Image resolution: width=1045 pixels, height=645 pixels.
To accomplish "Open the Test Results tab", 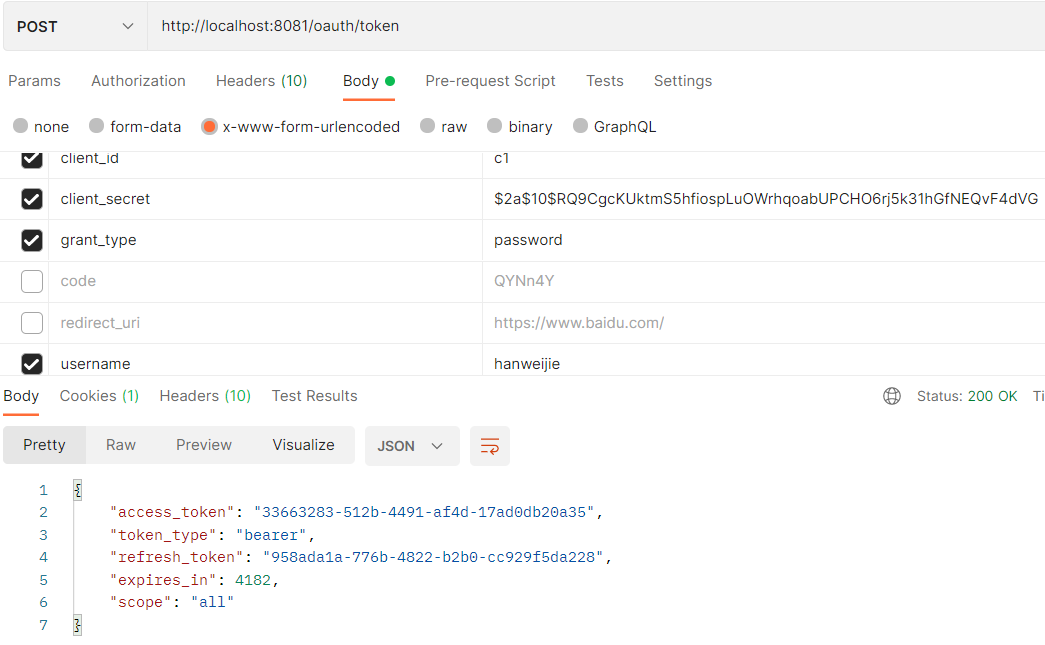I will (315, 396).
